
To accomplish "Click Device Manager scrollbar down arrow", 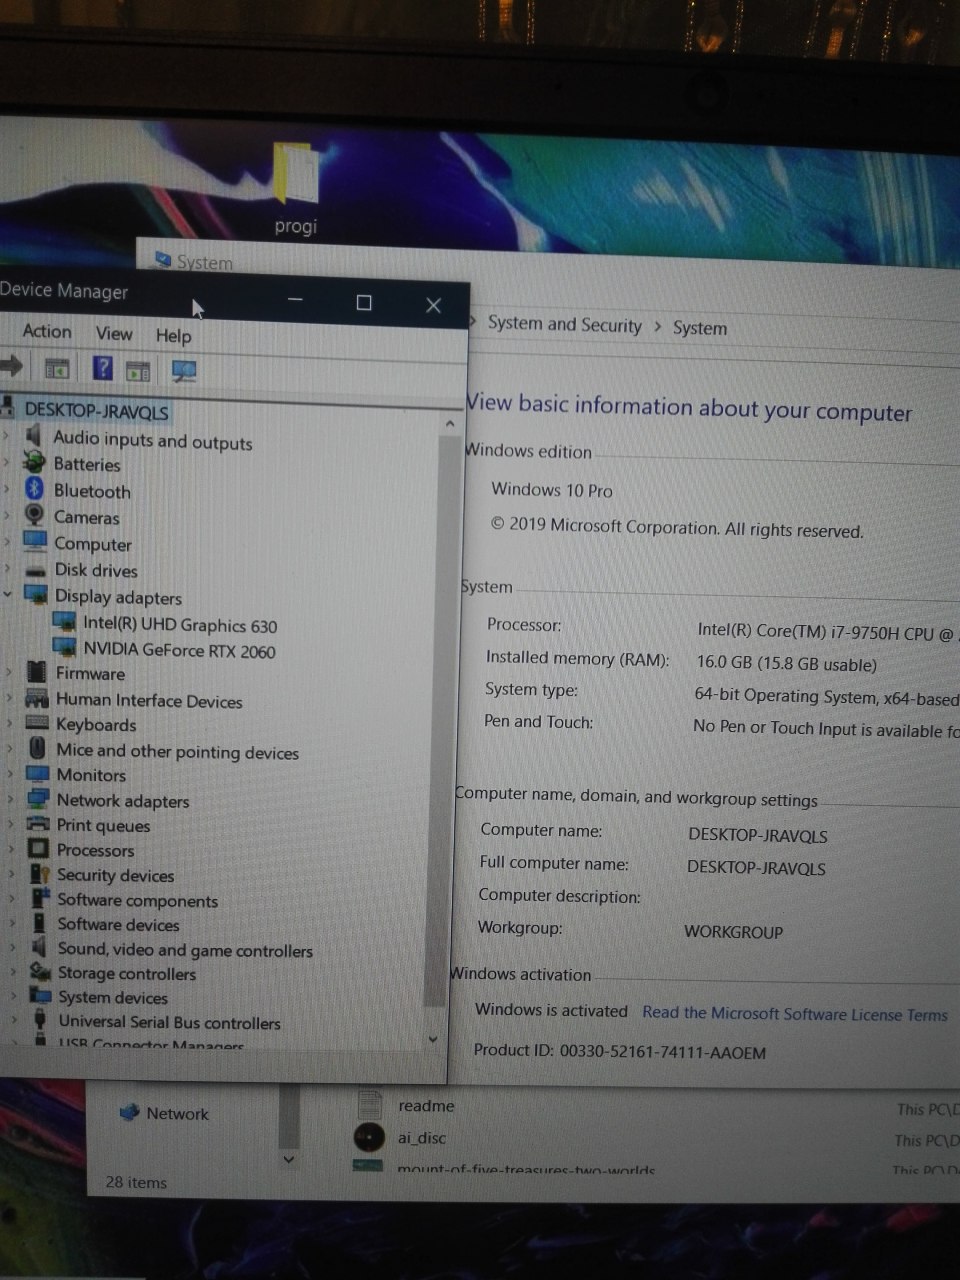I will click(433, 1039).
